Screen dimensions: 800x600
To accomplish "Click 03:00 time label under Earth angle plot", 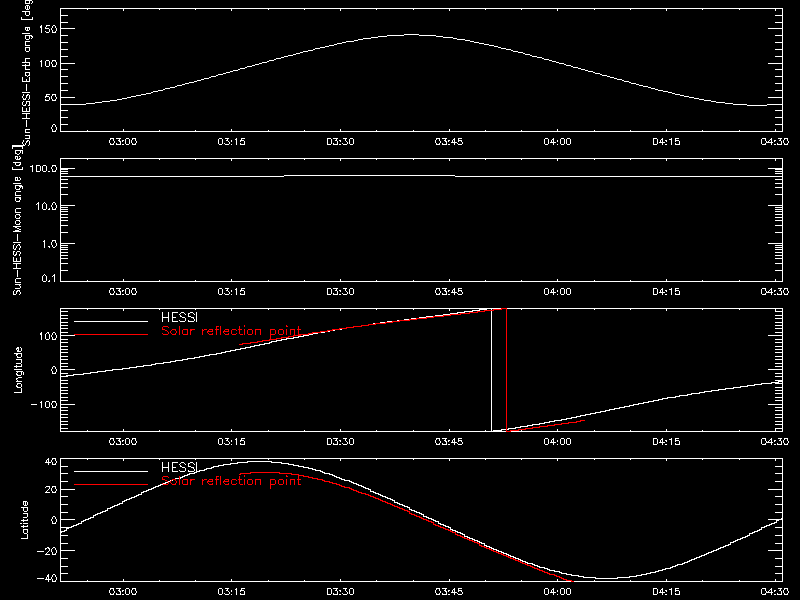I will tap(123, 141).
